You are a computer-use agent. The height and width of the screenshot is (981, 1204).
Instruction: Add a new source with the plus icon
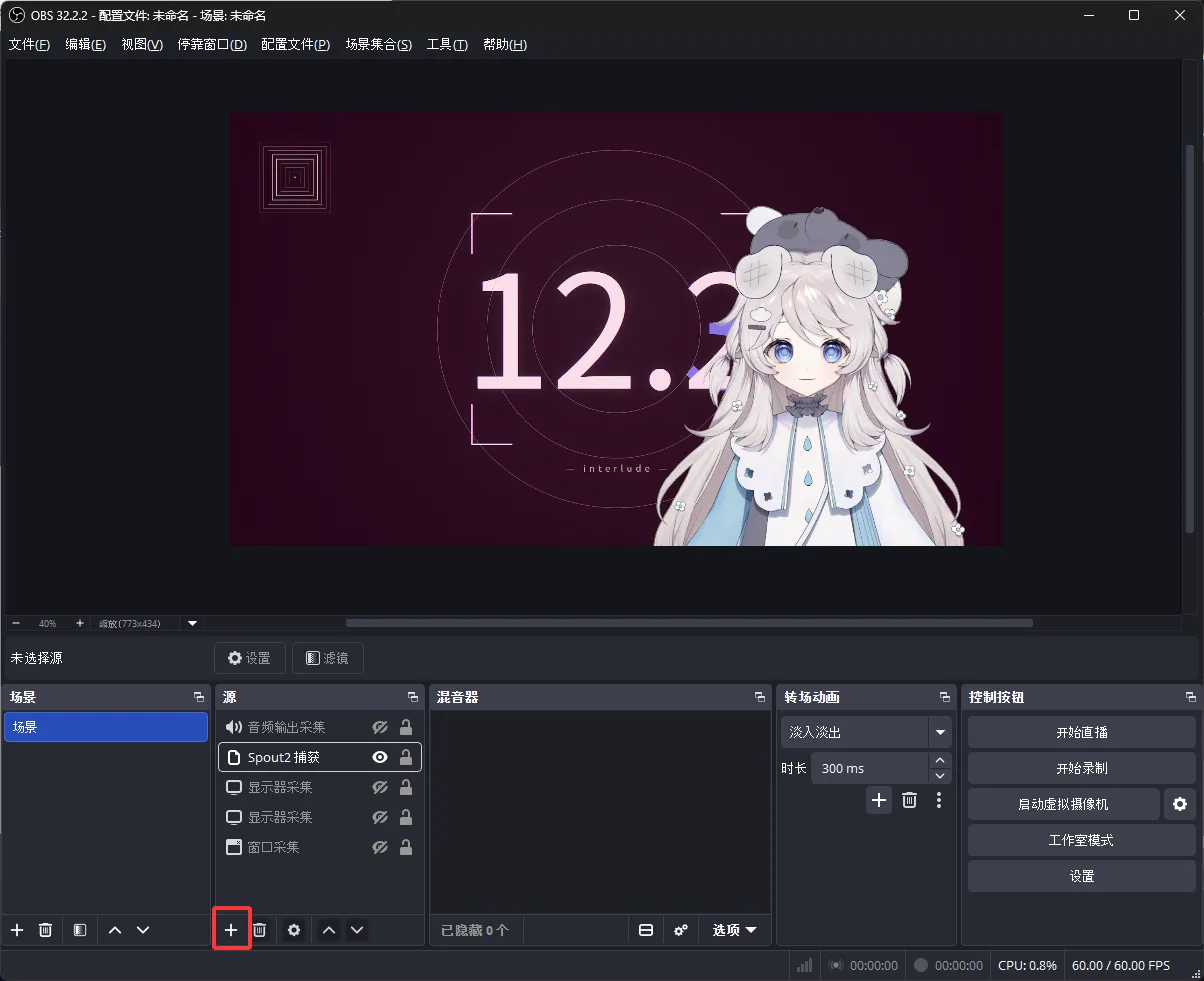point(231,930)
